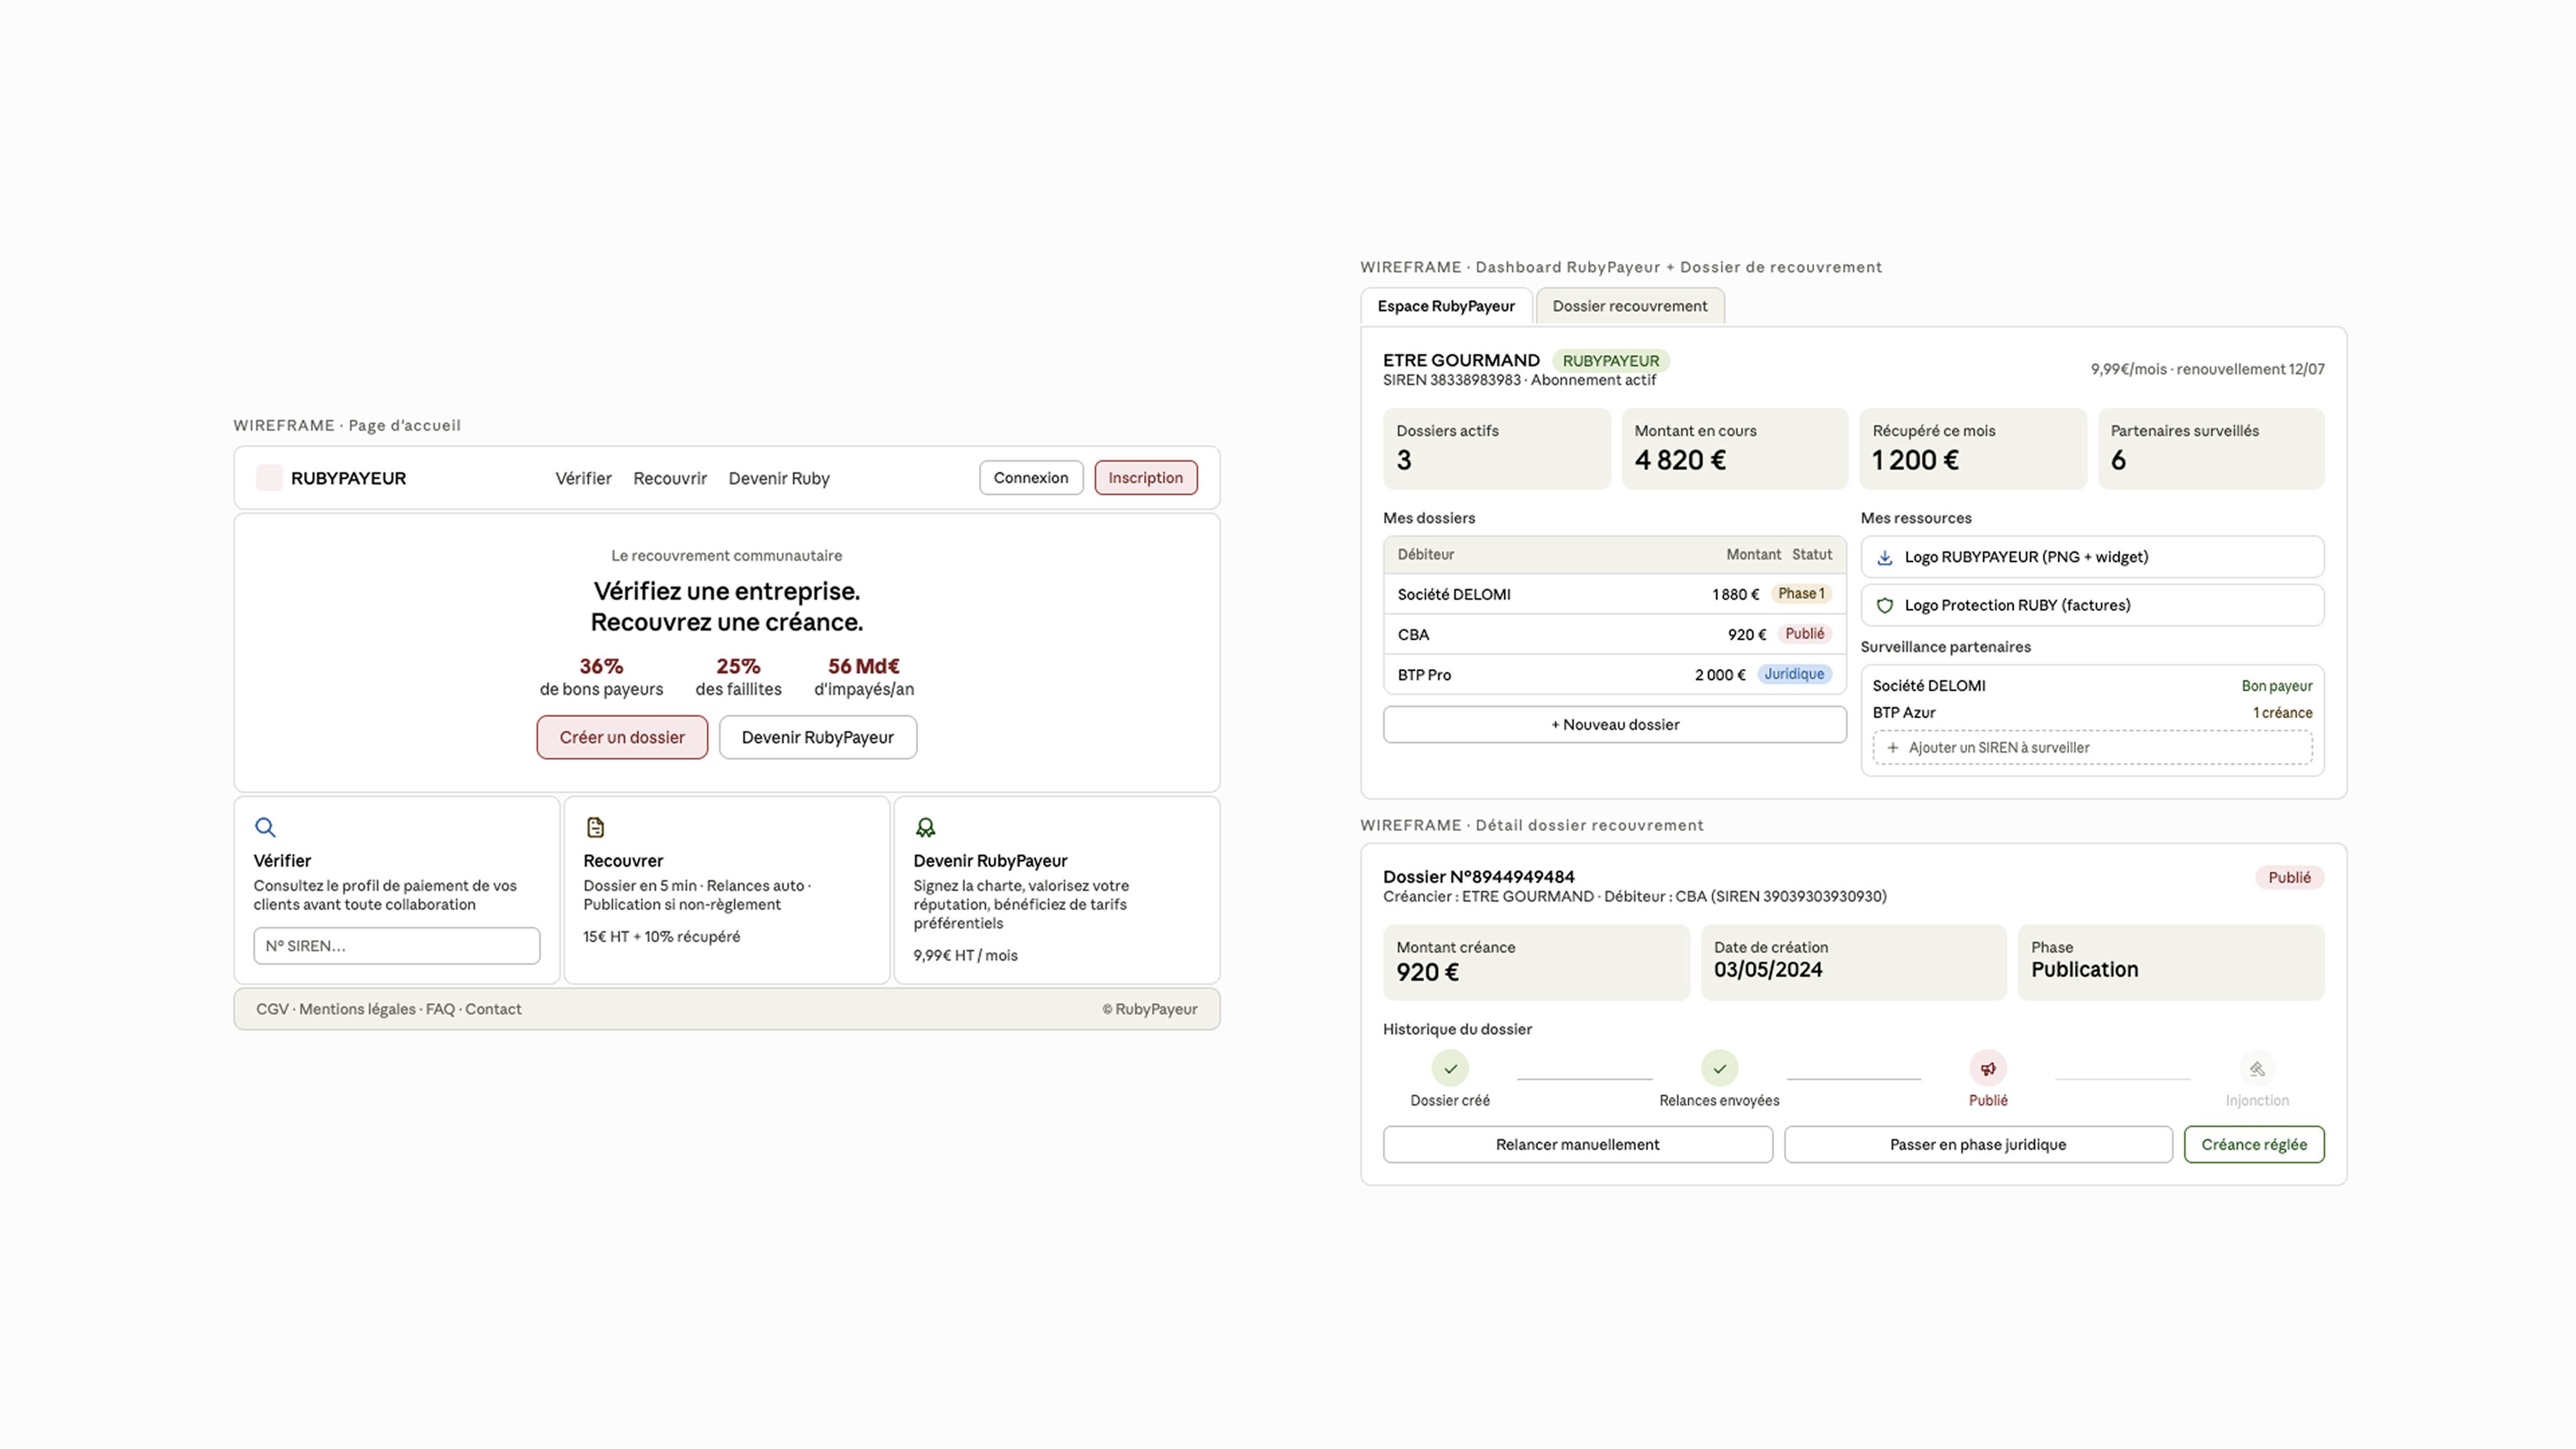This screenshot has height=1449, width=2576.
Task: Click the award ribbon icon in Devenir RubyPayeur card
Action: (925, 827)
